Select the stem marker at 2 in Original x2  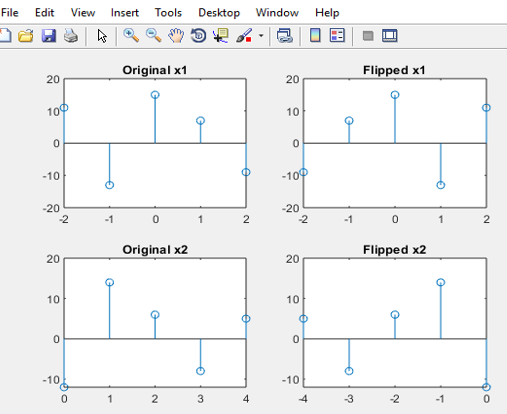(155, 315)
